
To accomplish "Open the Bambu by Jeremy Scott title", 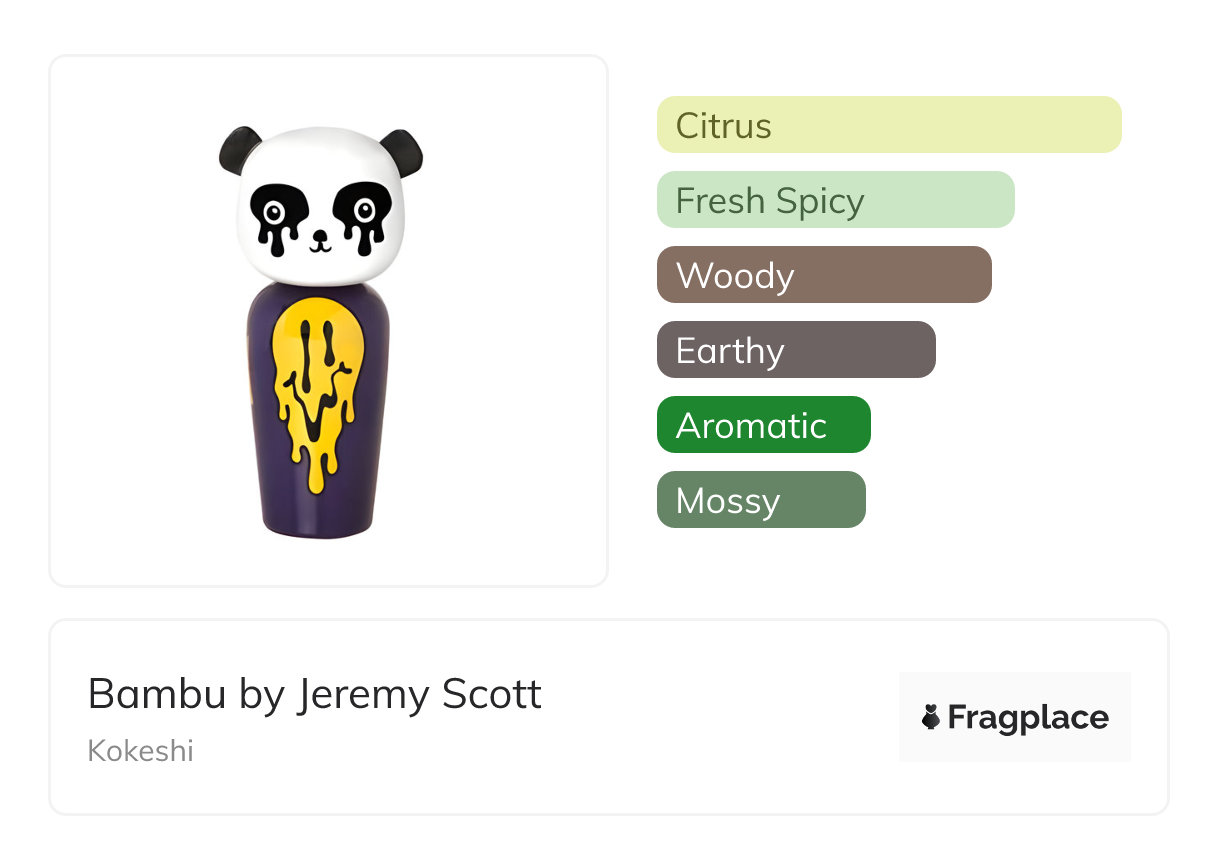I will tap(314, 694).
